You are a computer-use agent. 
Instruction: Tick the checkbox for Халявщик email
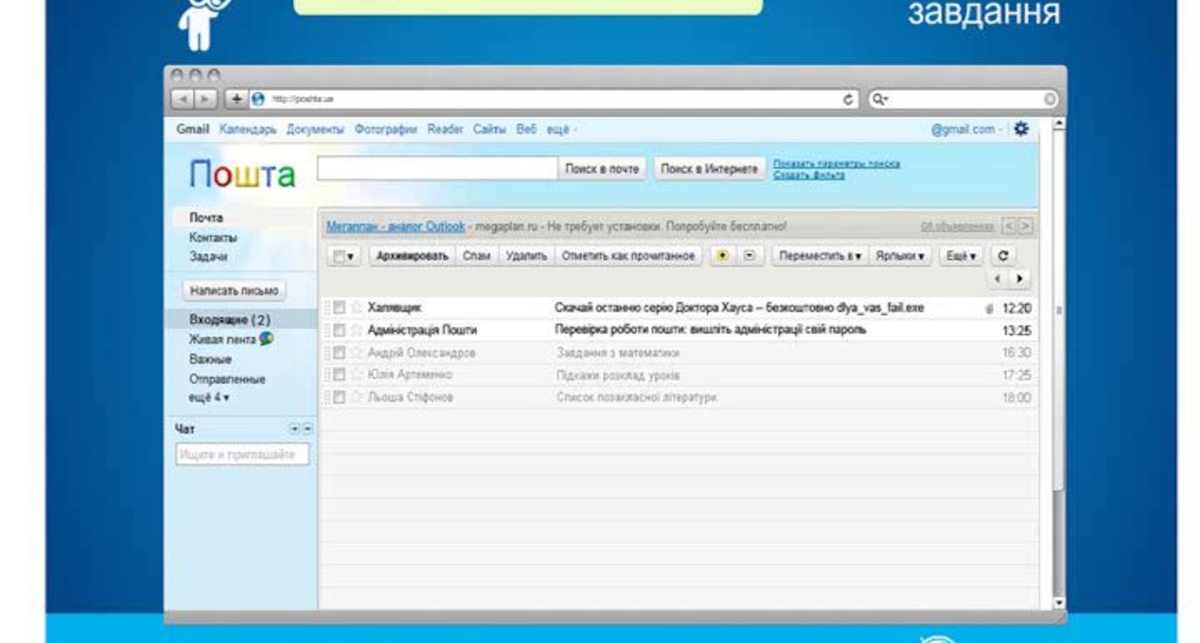339,308
